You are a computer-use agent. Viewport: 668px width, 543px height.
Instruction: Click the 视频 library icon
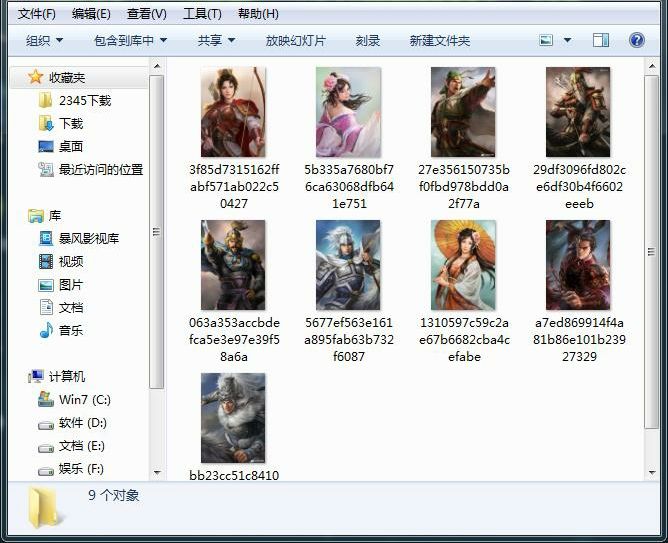46,261
